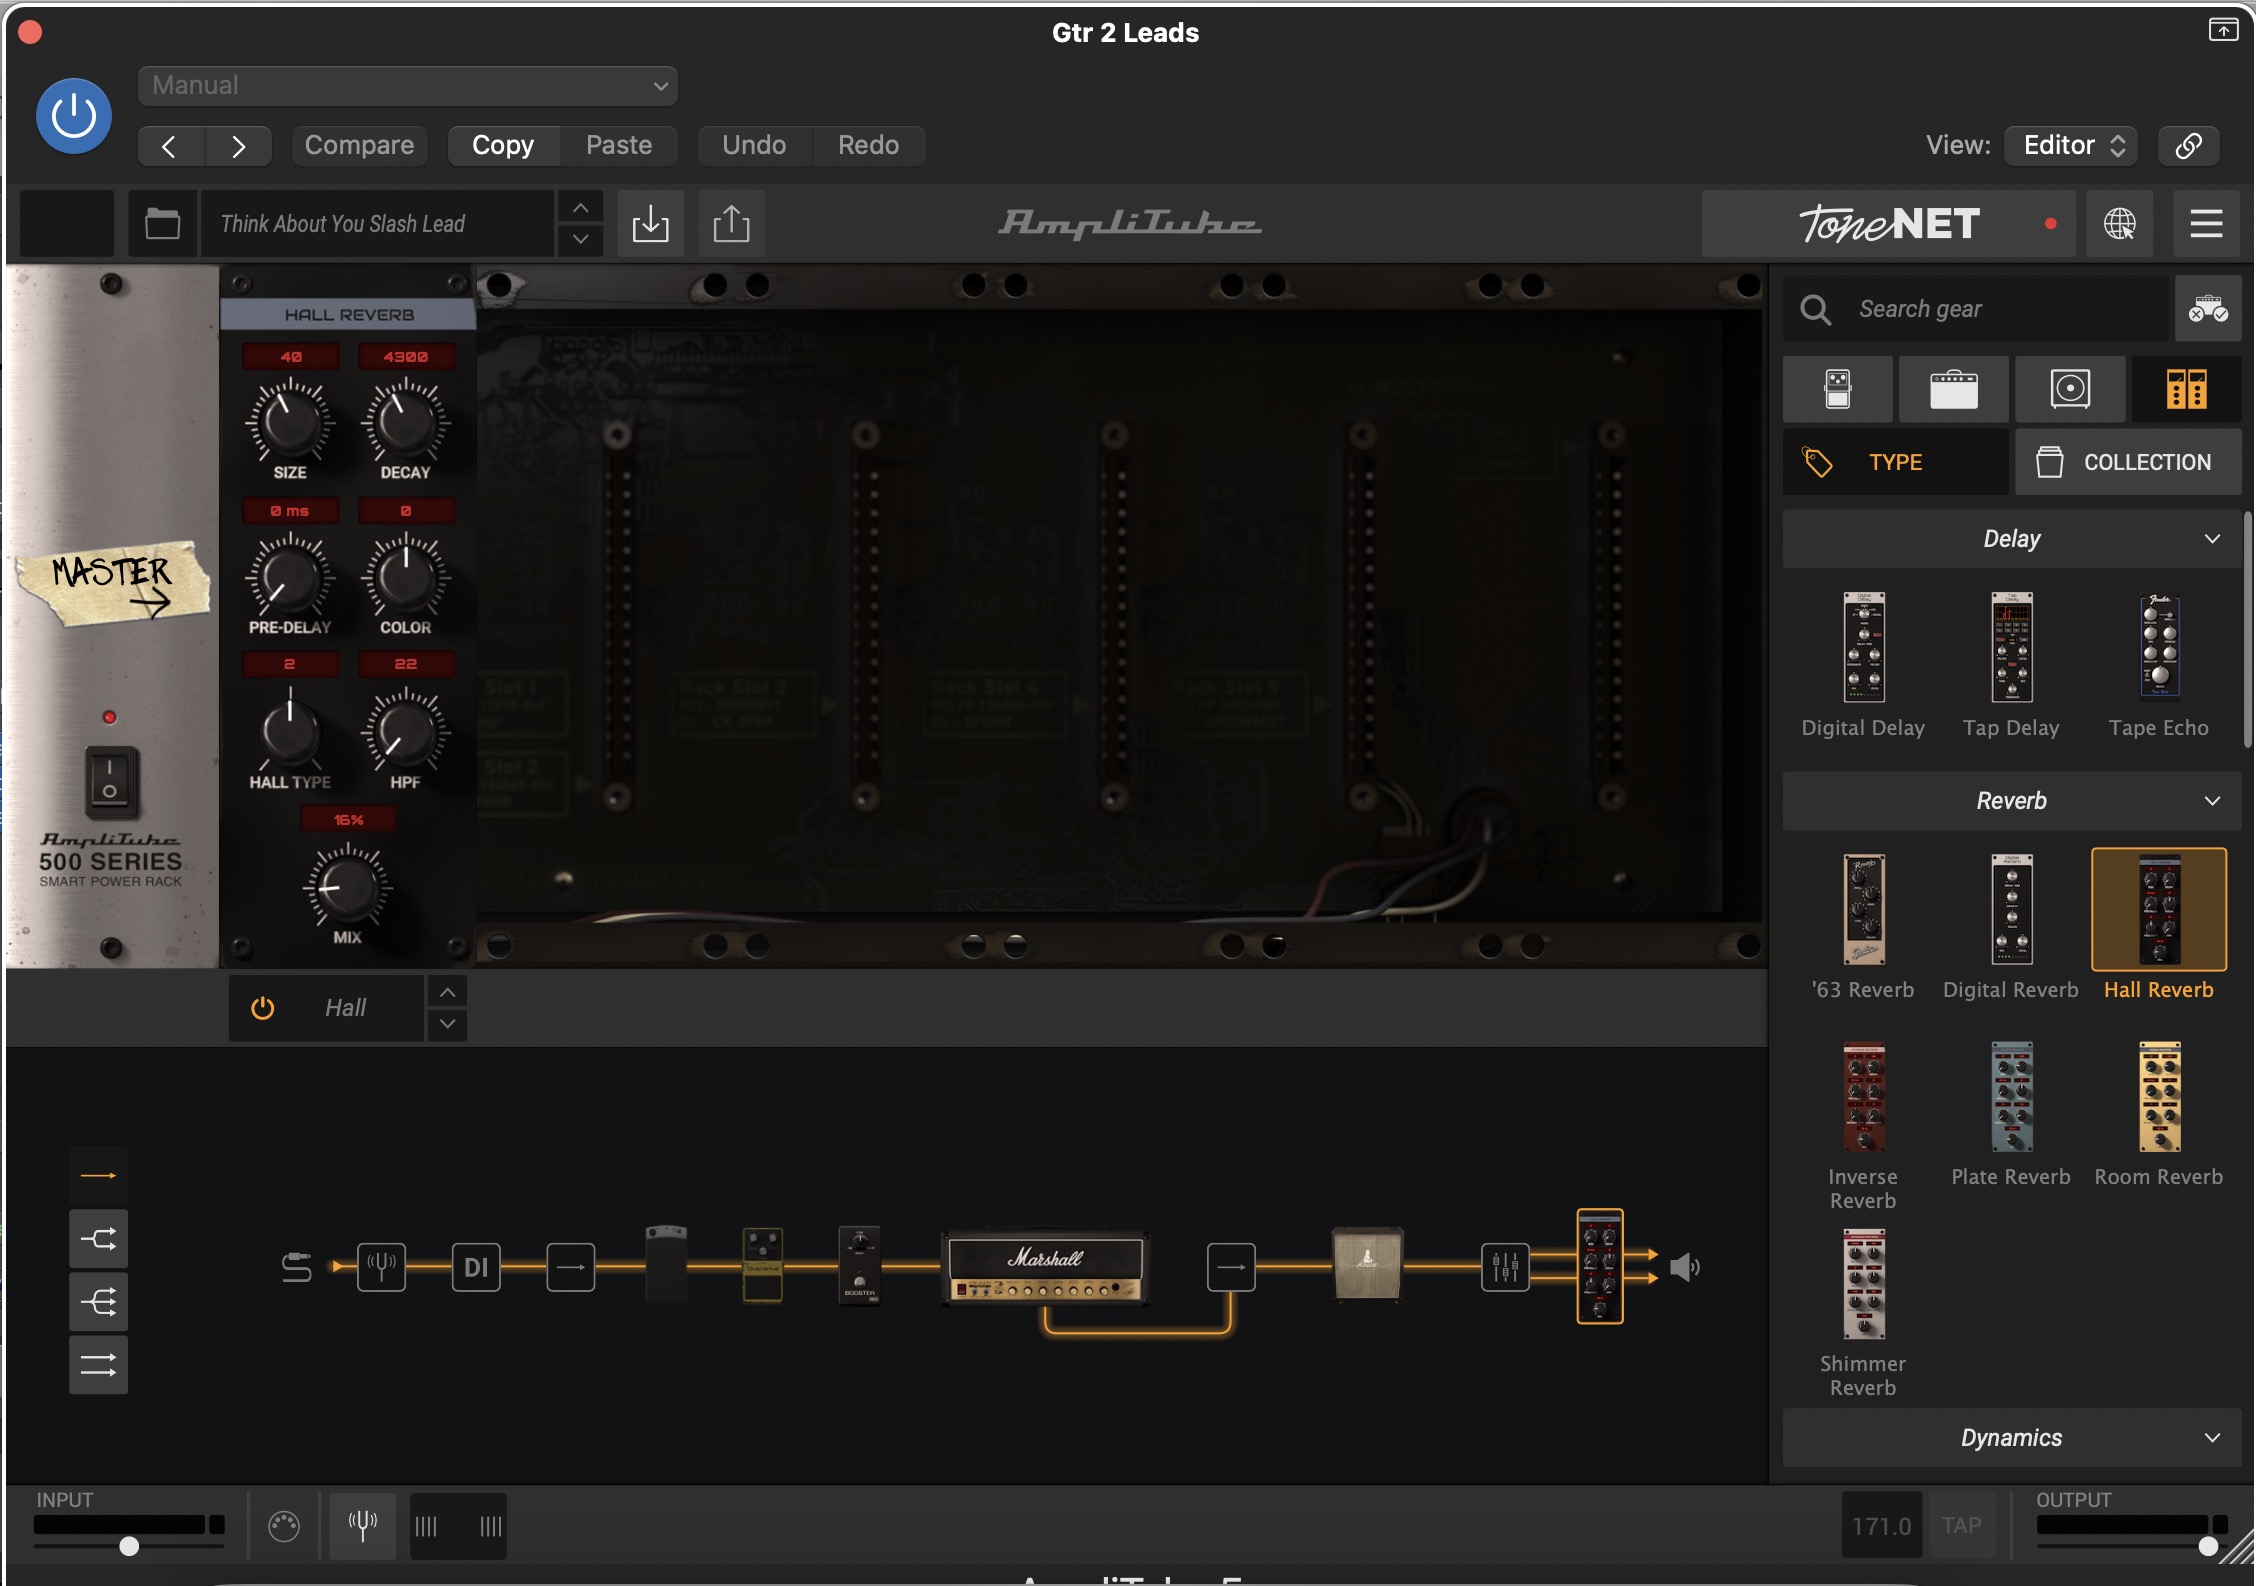Click the Hall Reverb DECAY knob

click(405, 422)
